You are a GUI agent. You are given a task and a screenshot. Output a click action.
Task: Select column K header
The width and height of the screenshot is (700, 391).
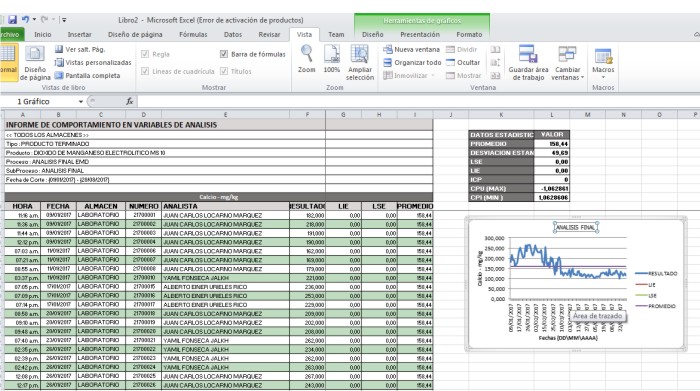point(501,115)
